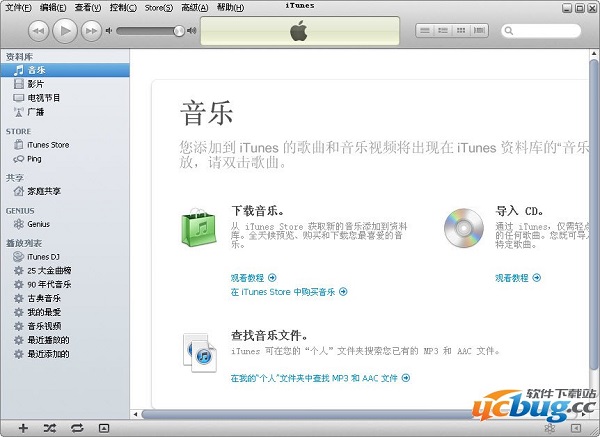The height and width of the screenshot is (437, 600).
Task: Open 在 iTunes Store 中购买音乐 link
Action: coord(289,292)
